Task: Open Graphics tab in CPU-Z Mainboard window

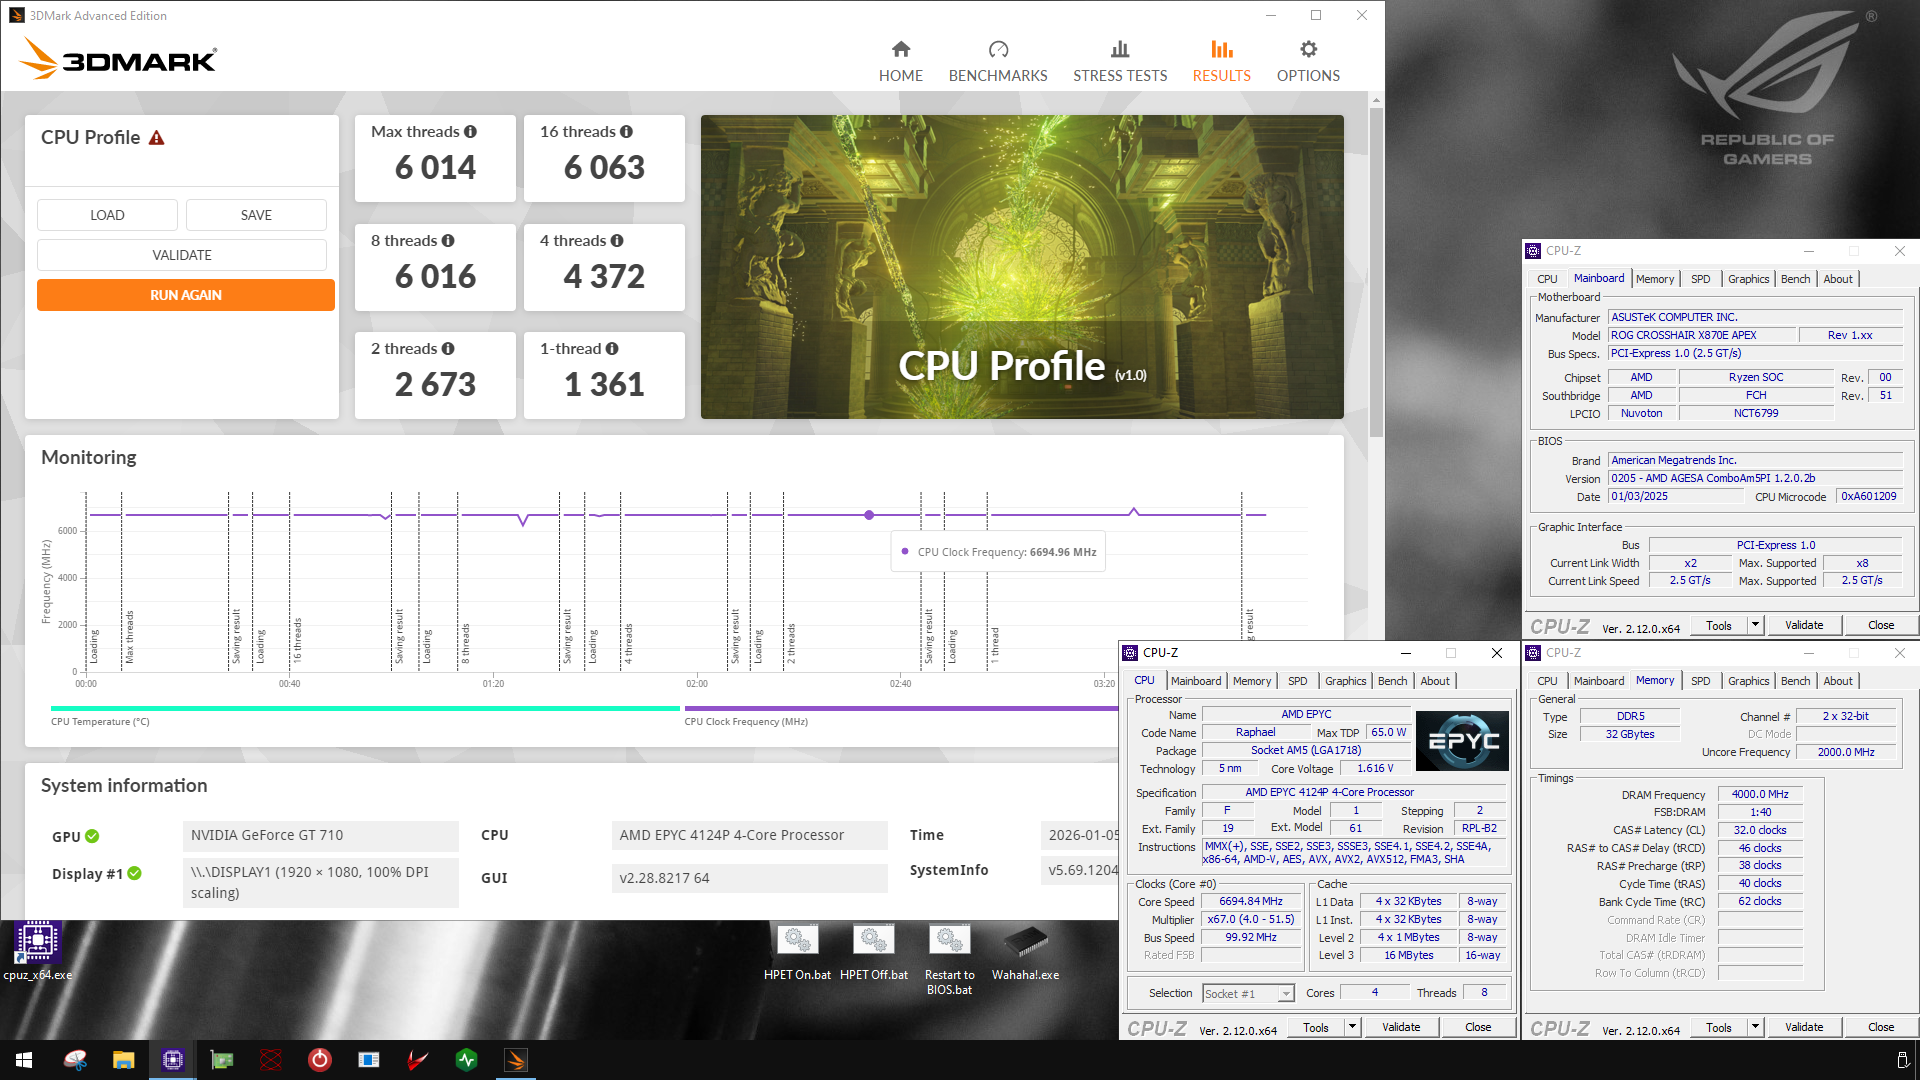Action: click(x=1748, y=279)
